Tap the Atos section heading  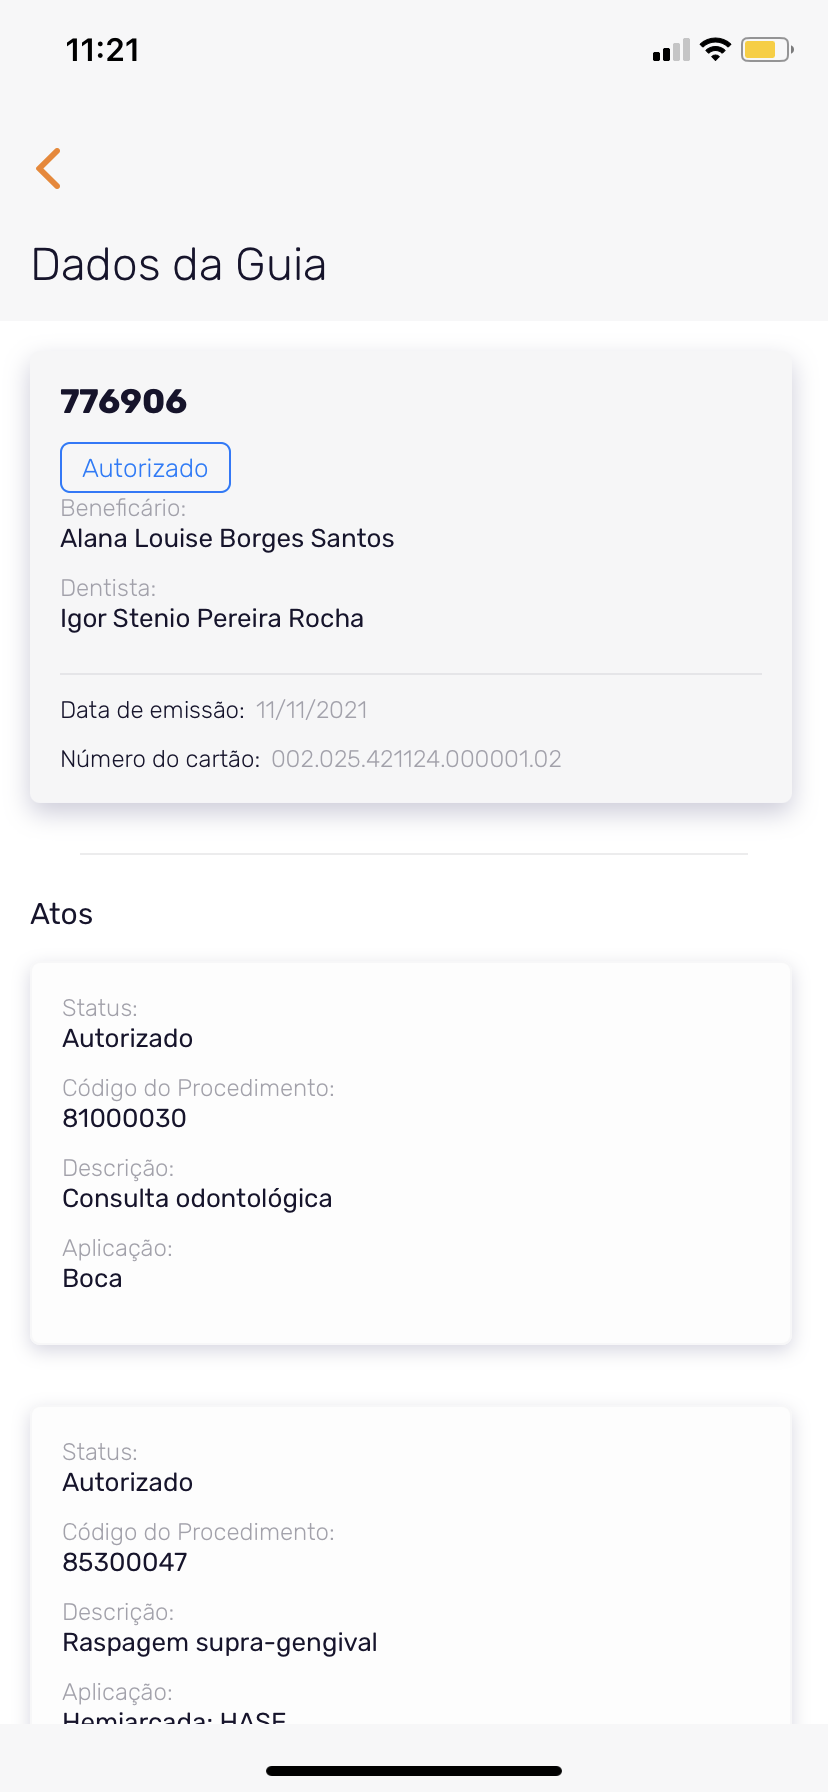(62, 914)
